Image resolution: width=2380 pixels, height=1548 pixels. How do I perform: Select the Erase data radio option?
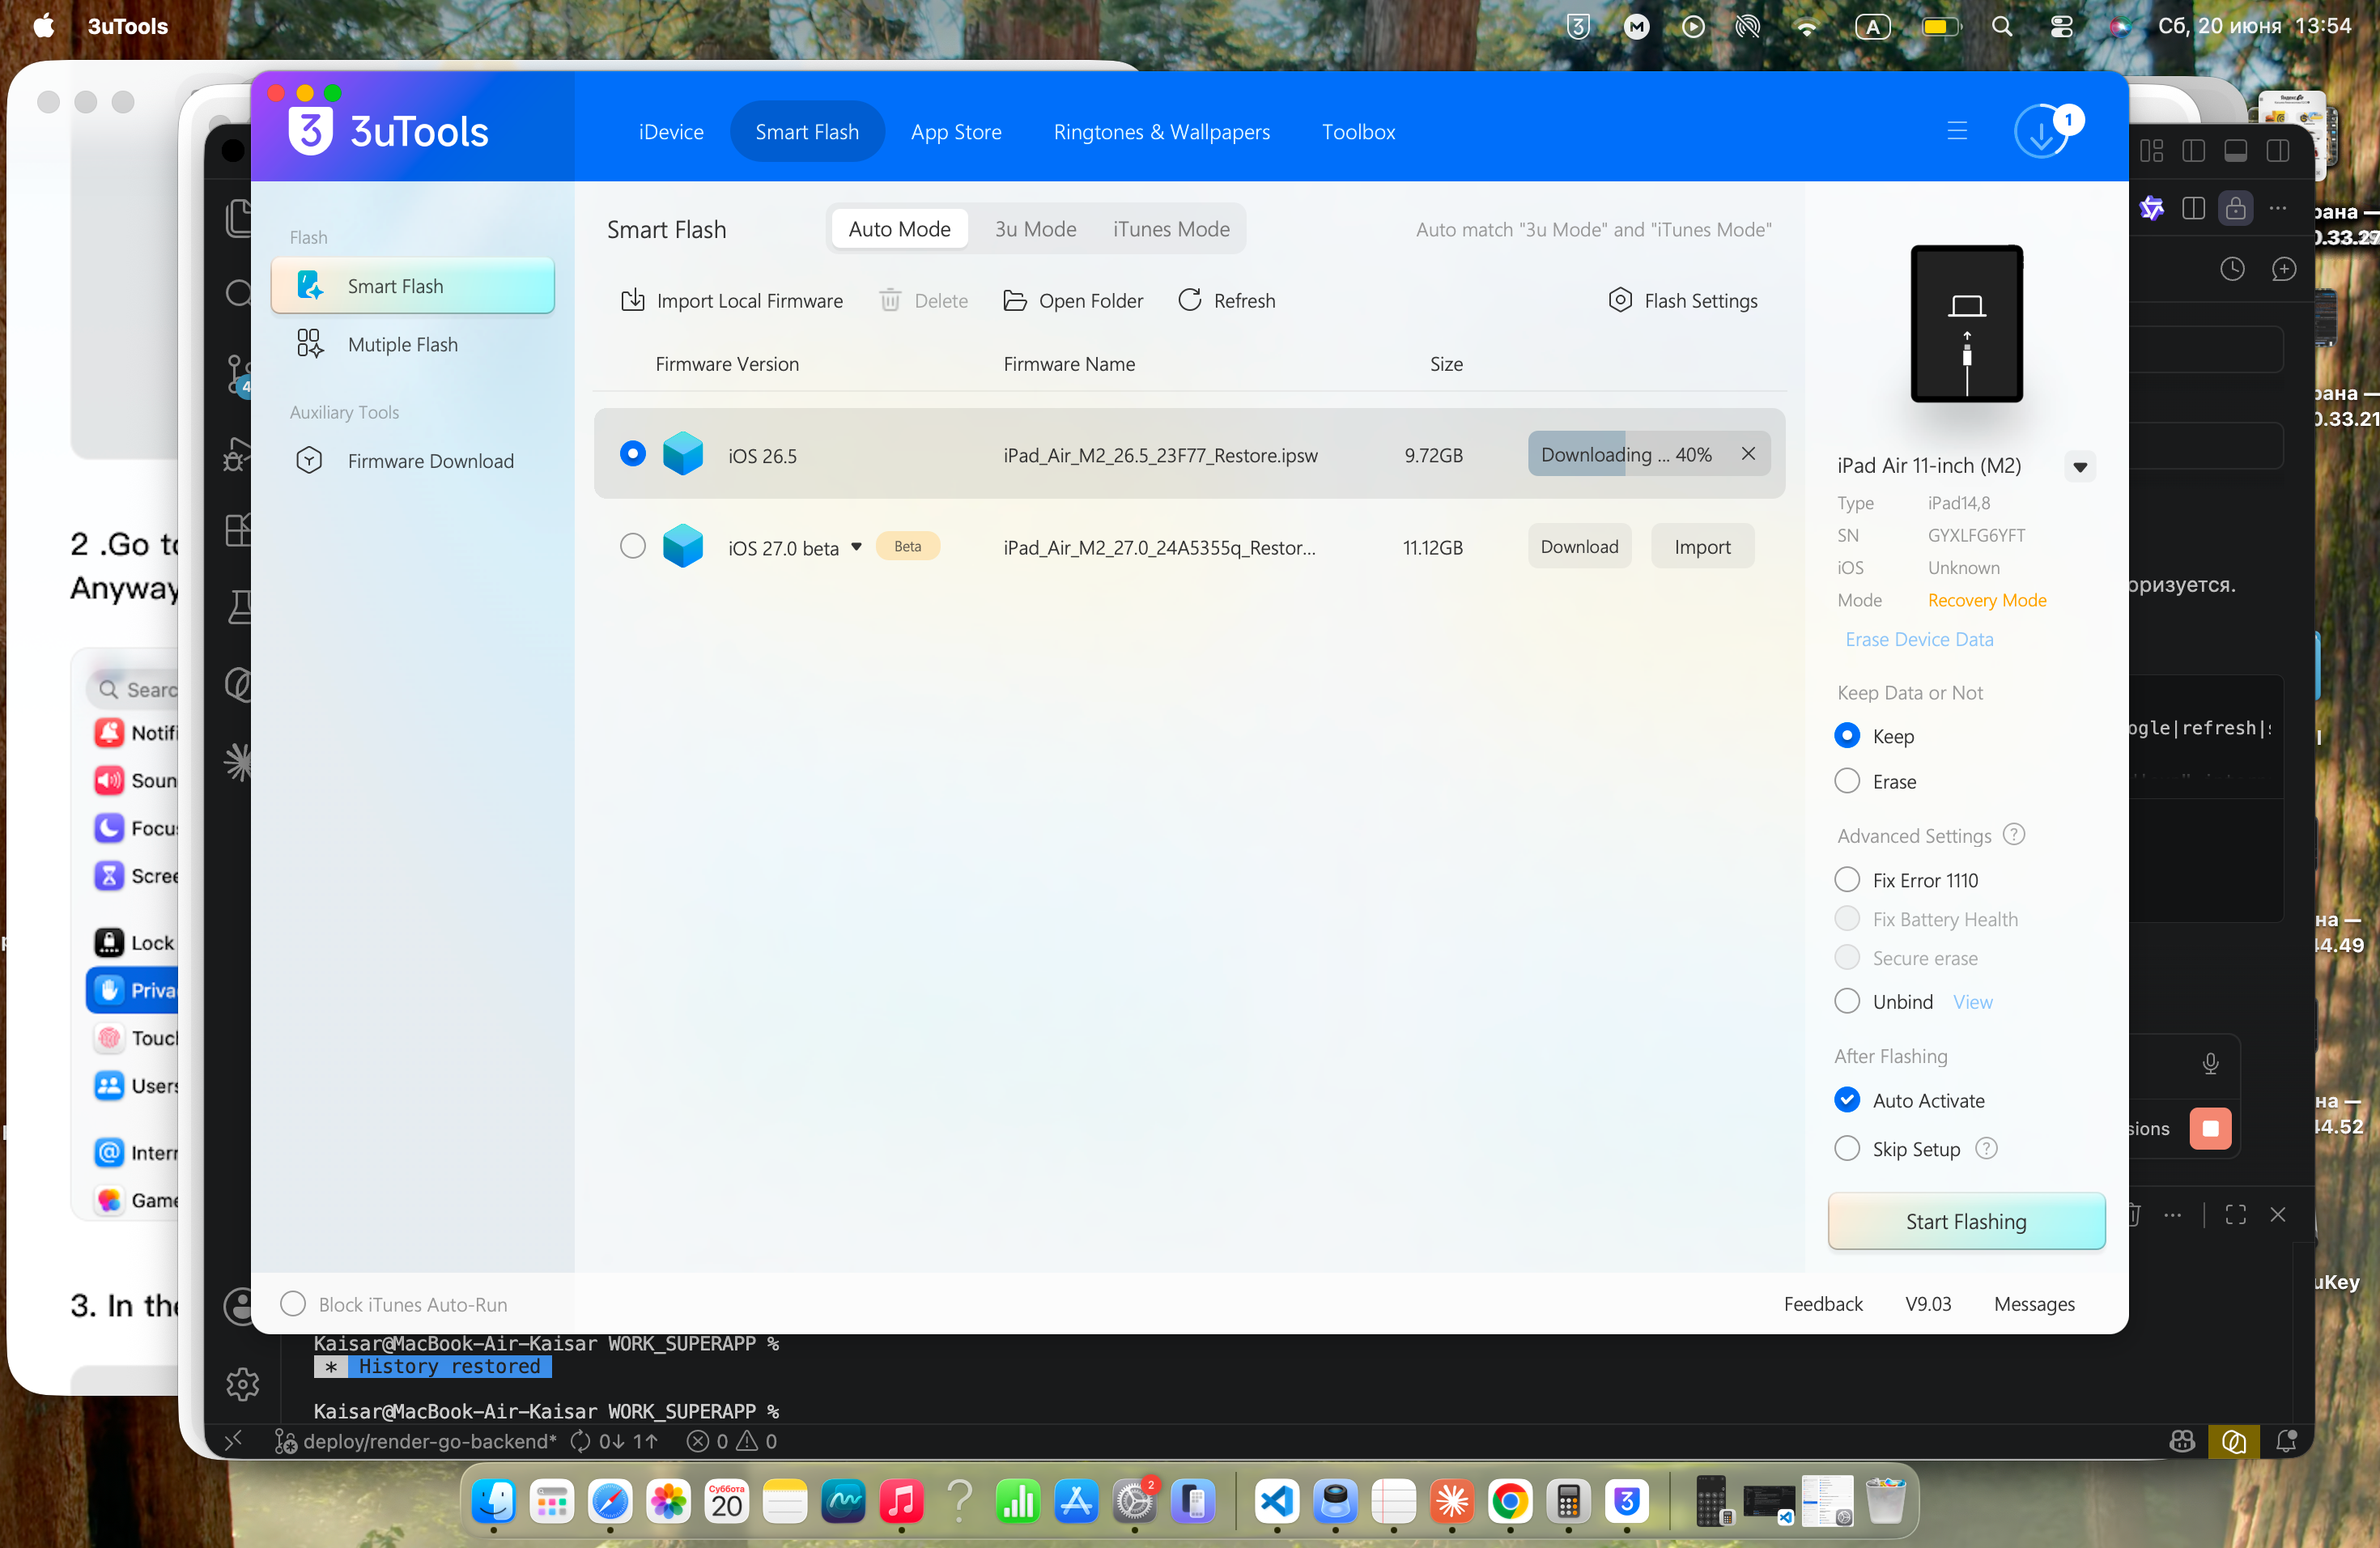pyautogui.click(x=1847, y=780)
